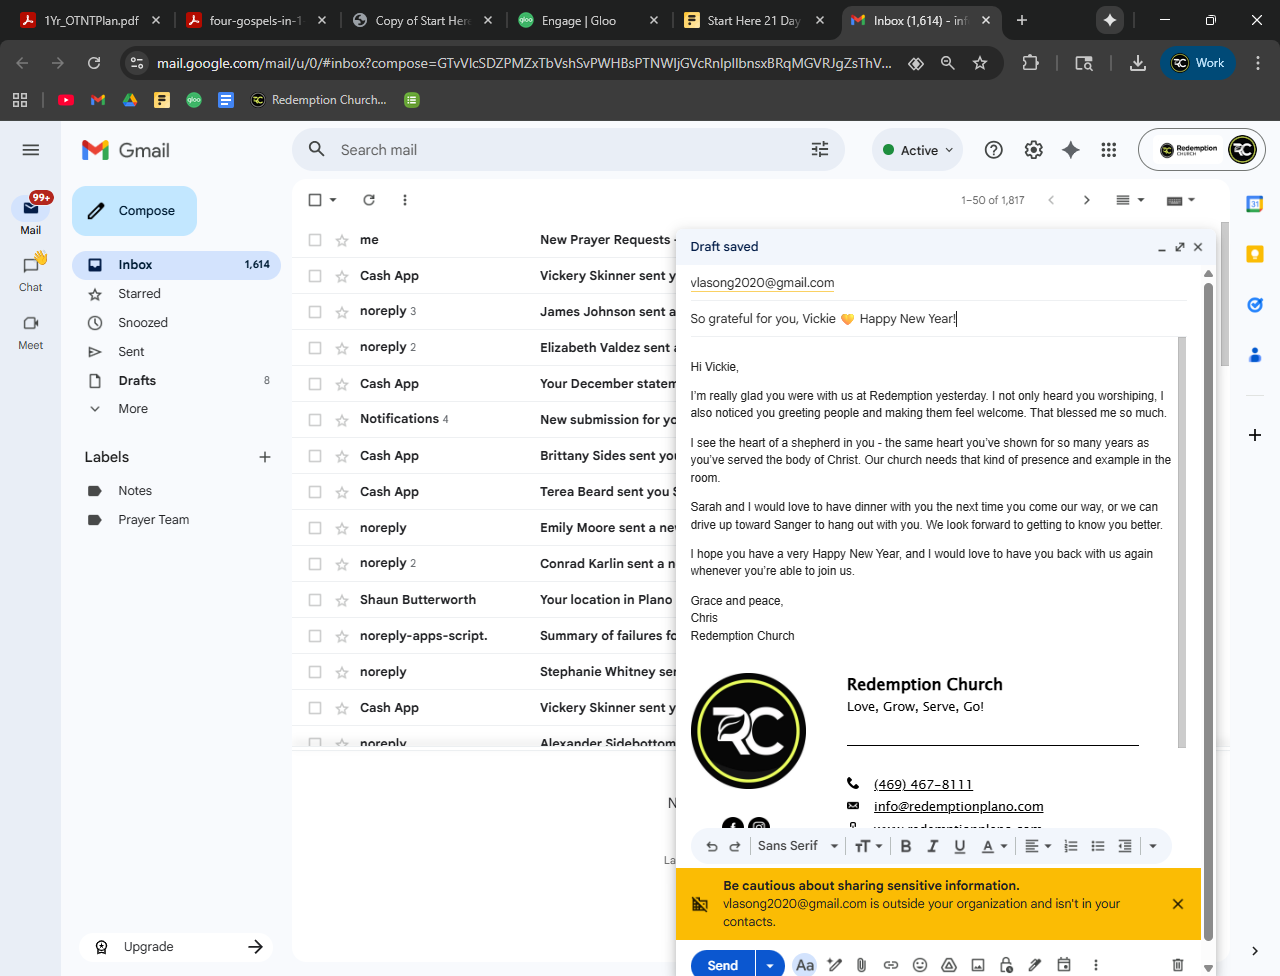This screenshot has height=976, width=1280.
Task: Toggle confidential mode lock icon
Action: 1006,965
